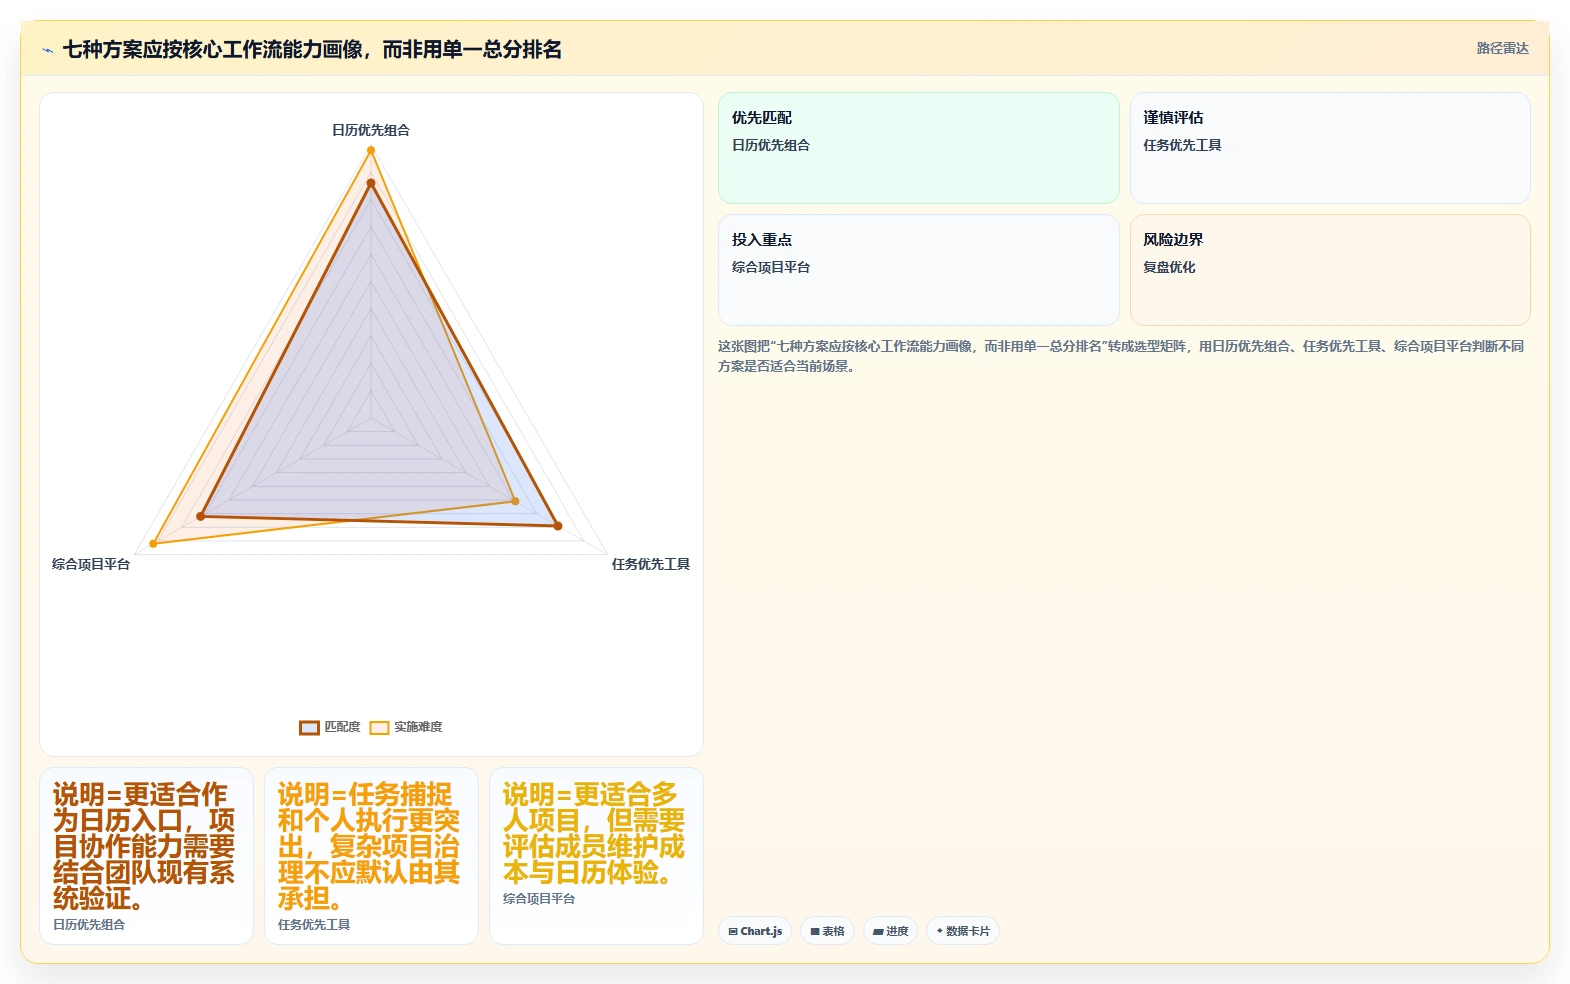Click 综合项目平台 text in 投入重点 card
The width and height of the screenshot is (1570, 984).
[x=771, y=267]
